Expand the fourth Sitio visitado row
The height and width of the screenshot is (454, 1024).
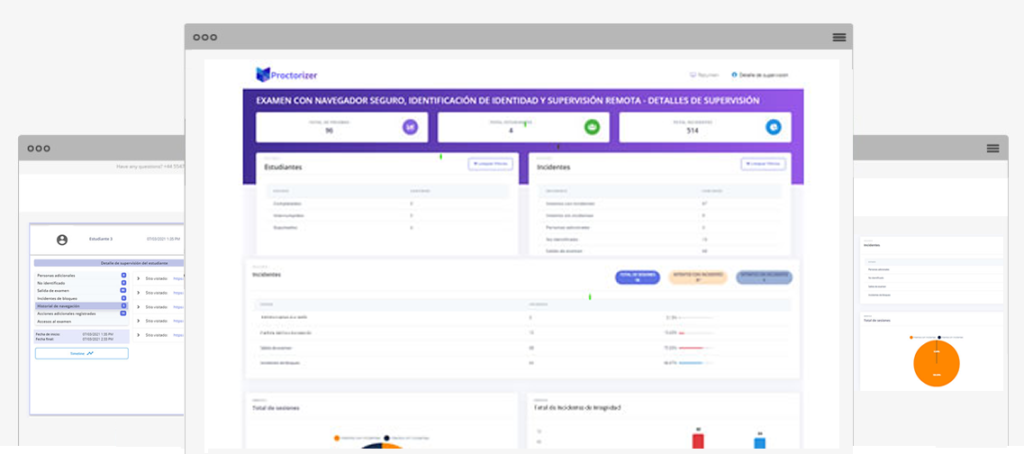coord(138,321)
